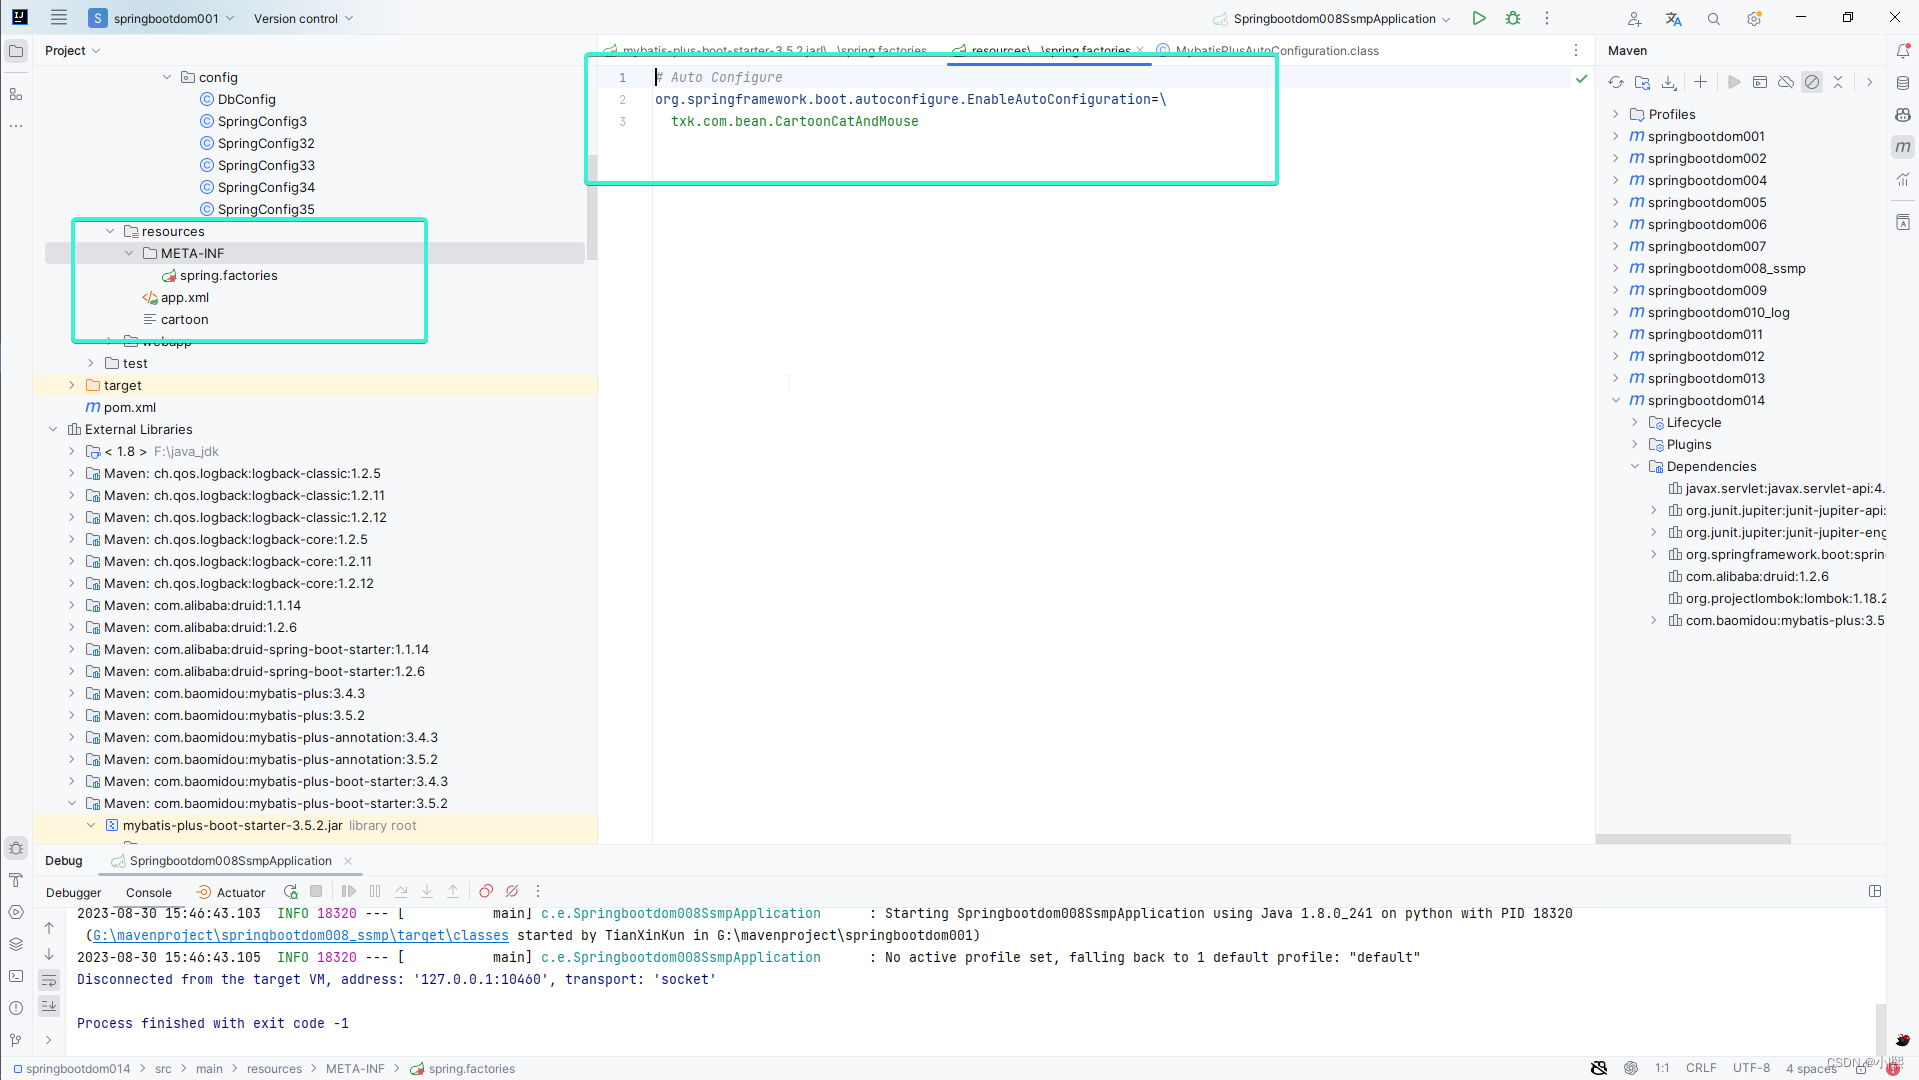Open the Structure tool window icon

pos(16,94)
